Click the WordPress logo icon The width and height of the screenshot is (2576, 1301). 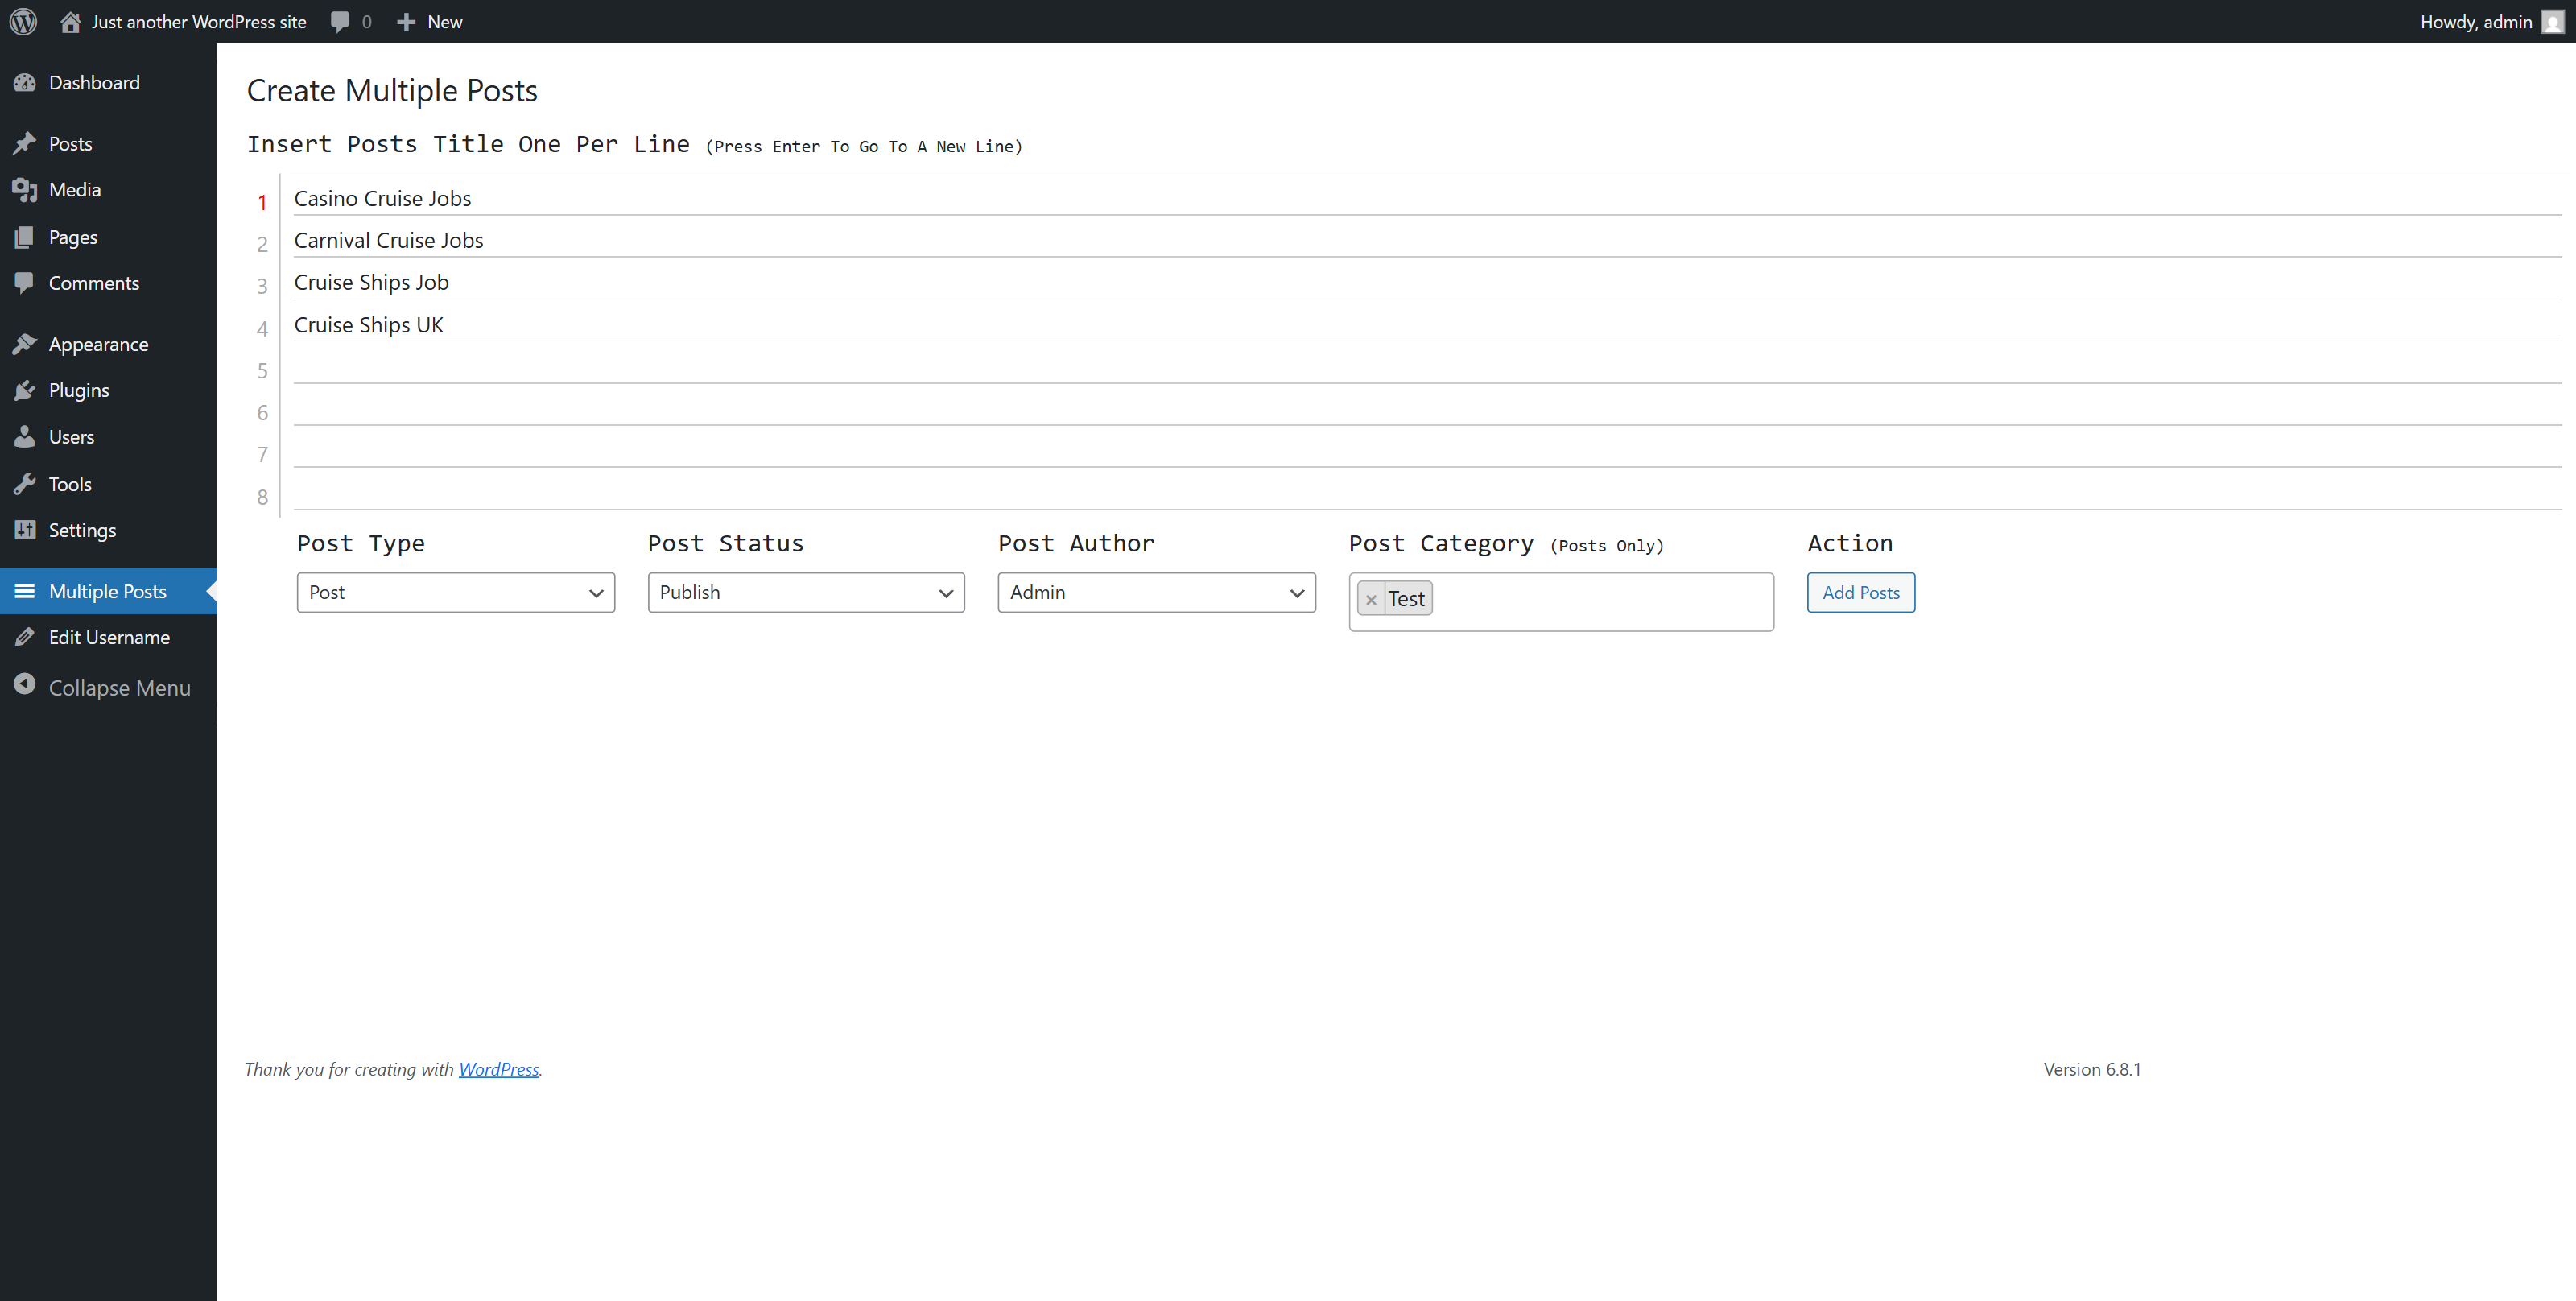[23, 21]
